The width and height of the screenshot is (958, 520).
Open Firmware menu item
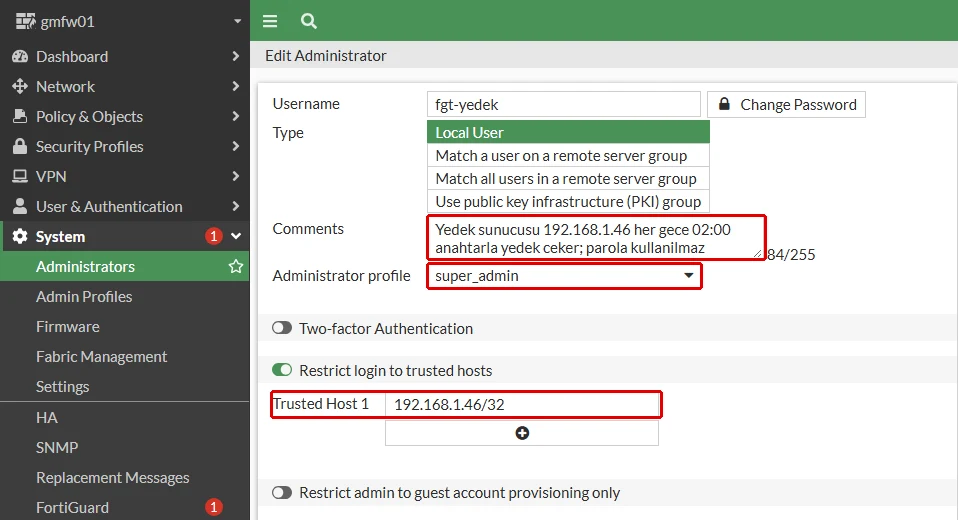pos(125,326)
